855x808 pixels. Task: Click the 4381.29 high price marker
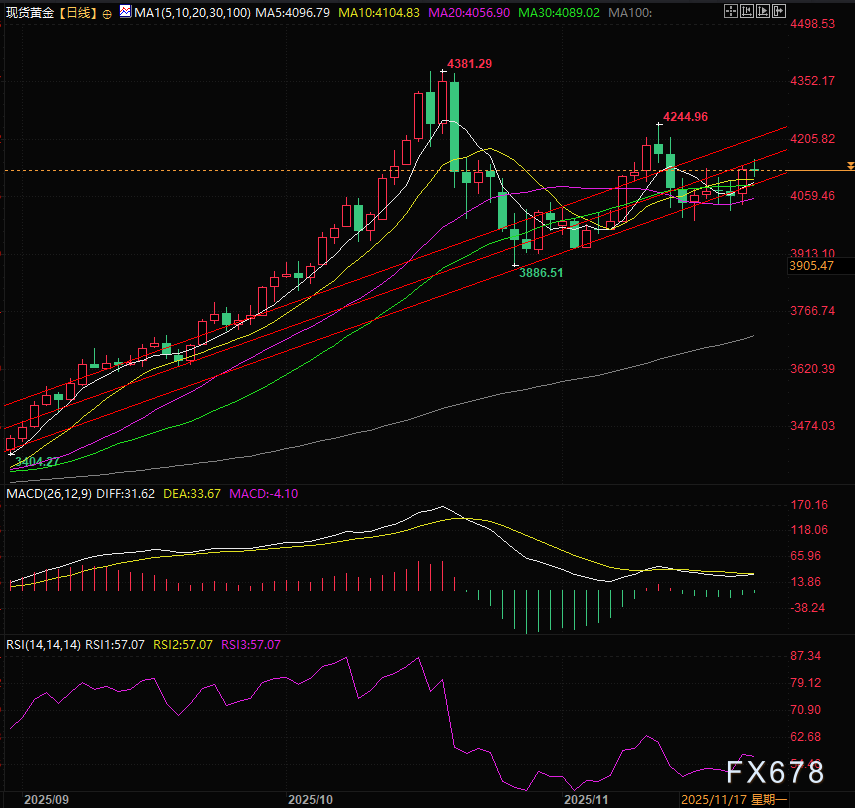click(470, 63)
